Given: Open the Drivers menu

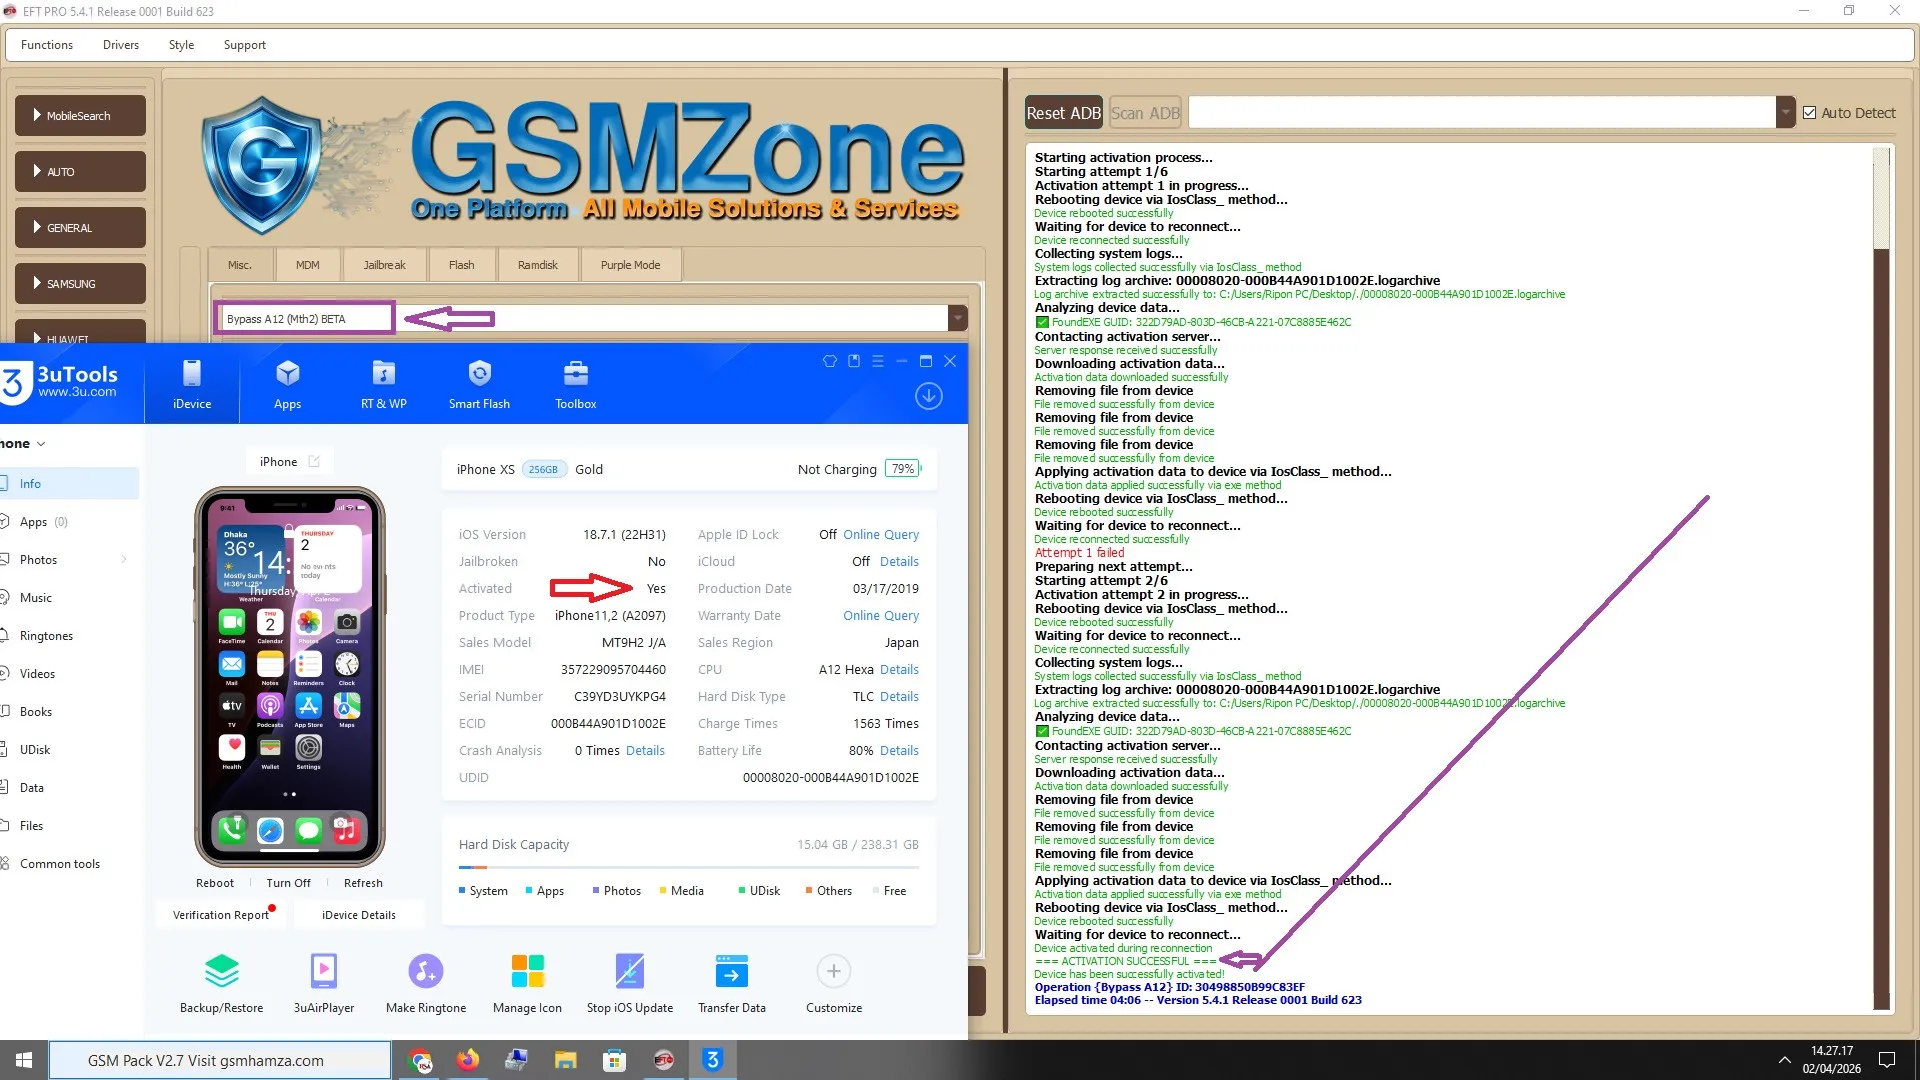Looking at the screenshot, I should coord(120,45).
